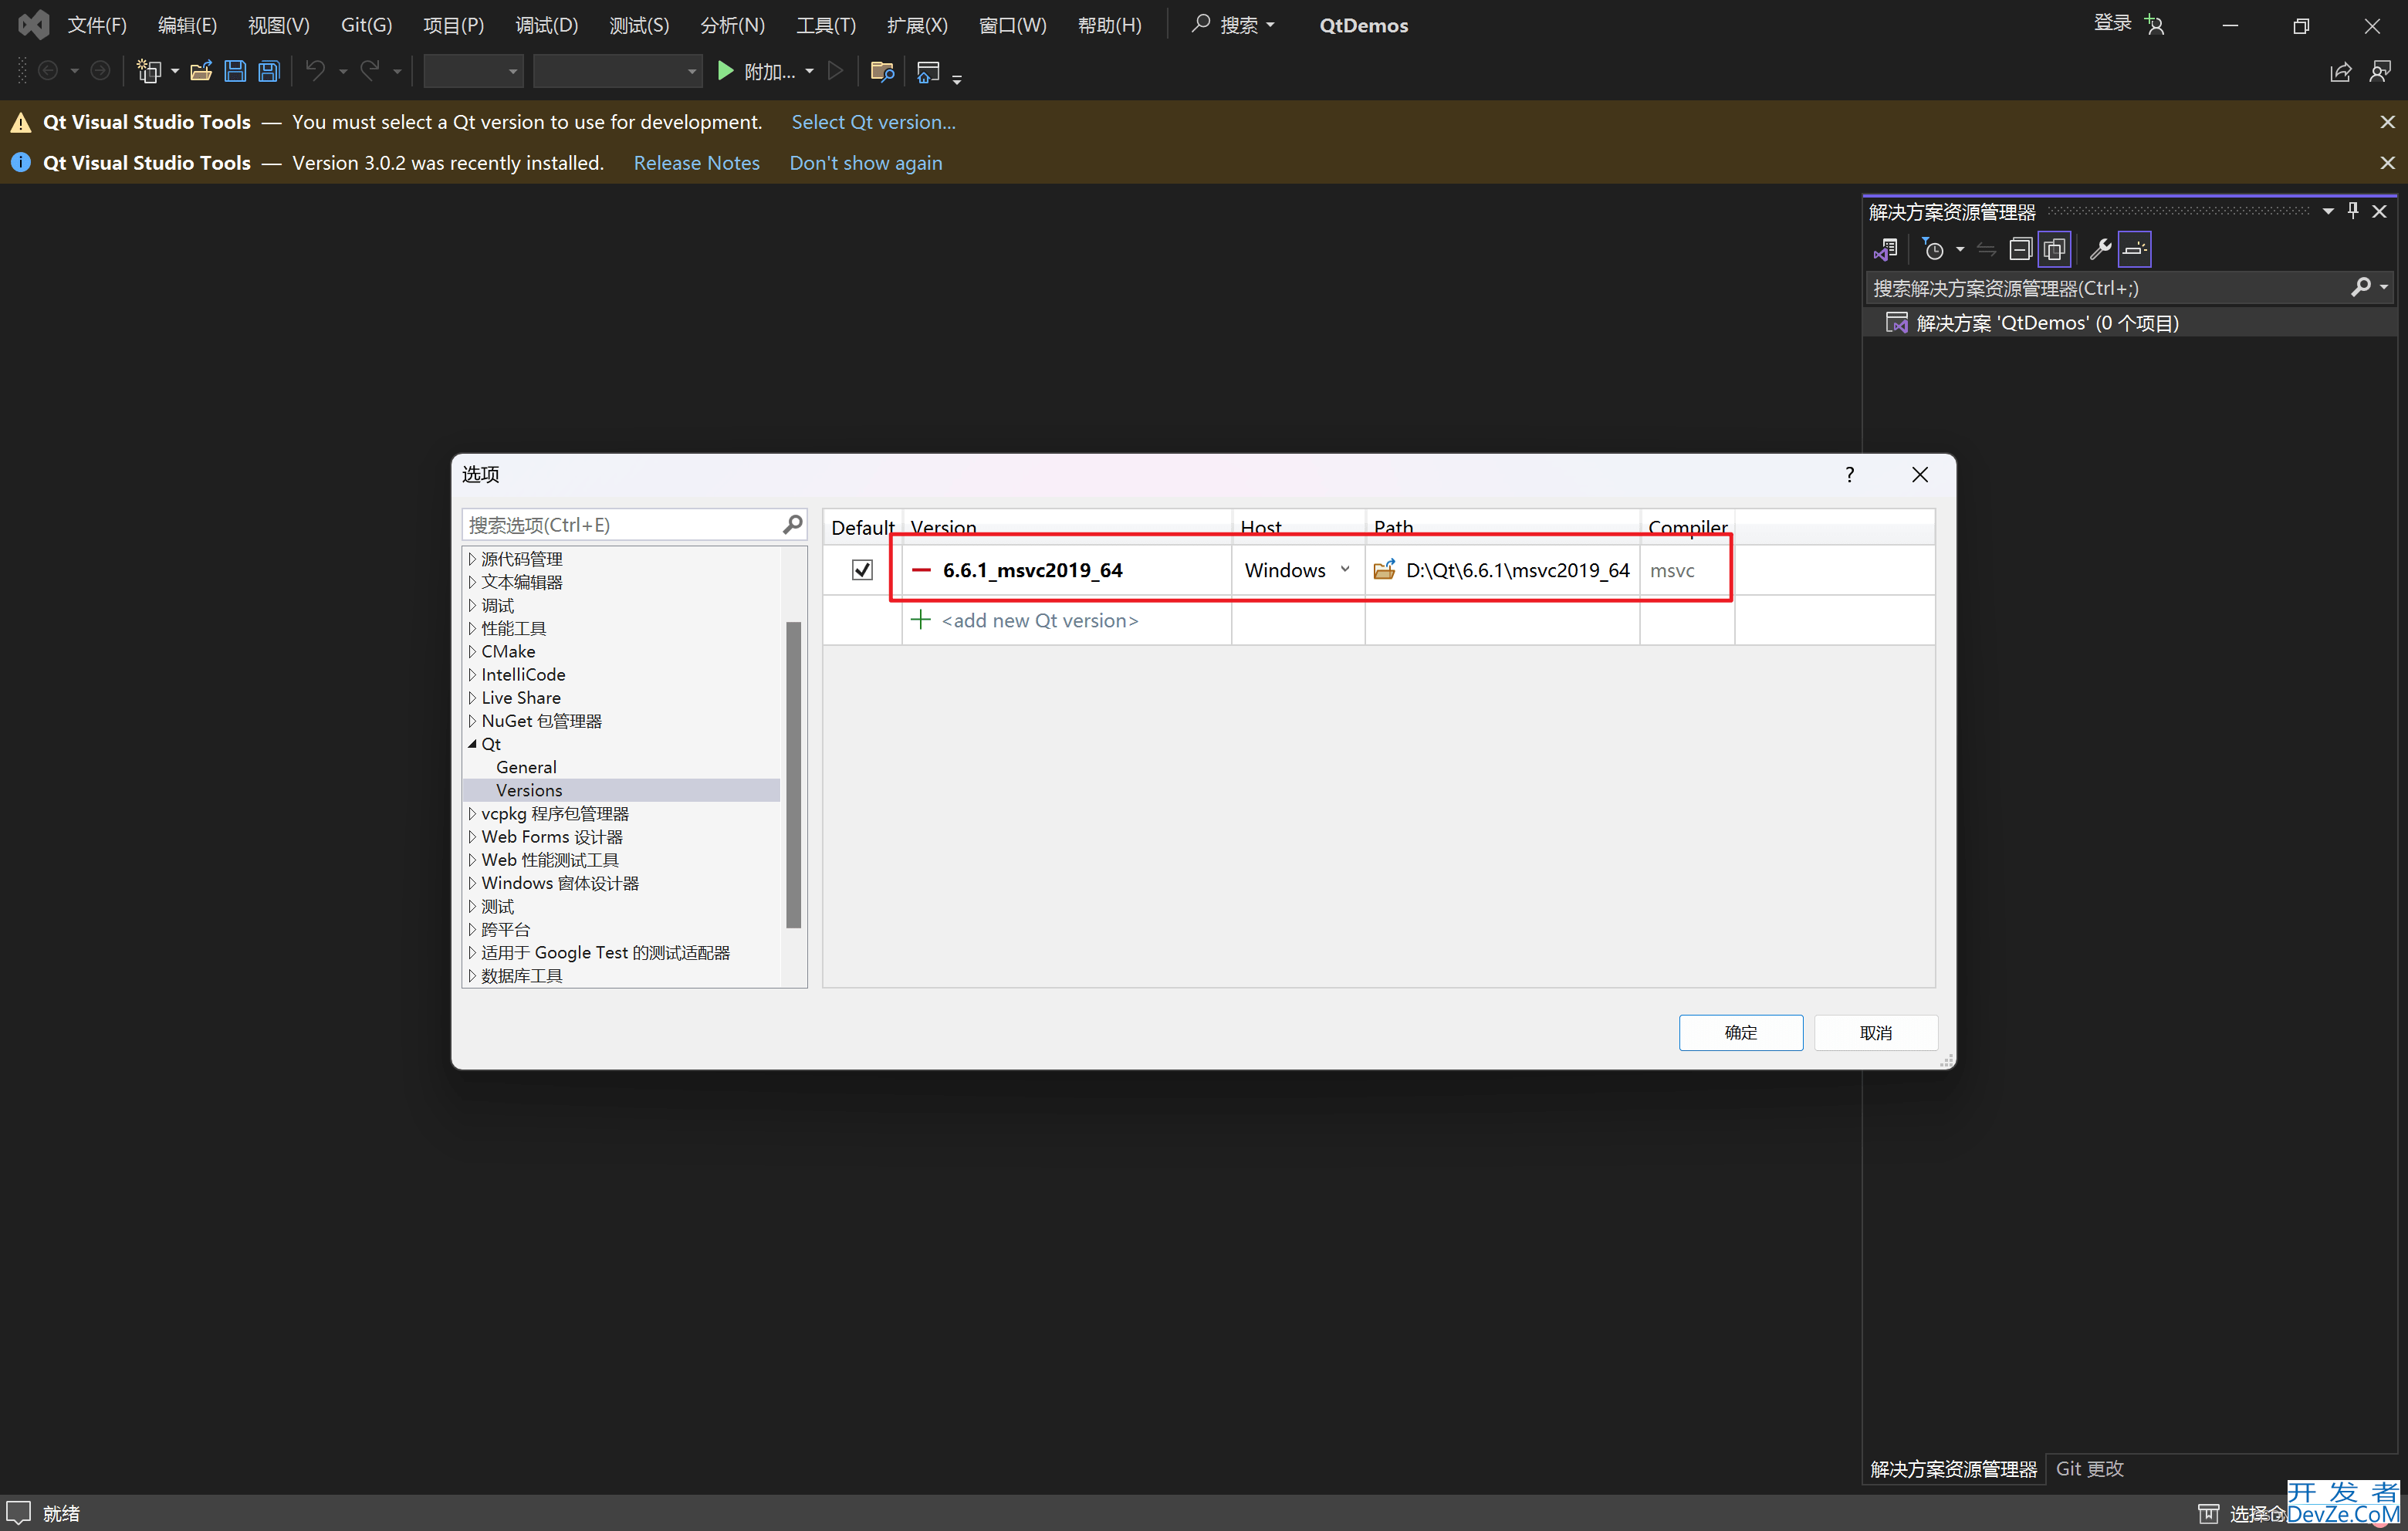Expand the NuGet 包管理器 tree node

(472, 720)
